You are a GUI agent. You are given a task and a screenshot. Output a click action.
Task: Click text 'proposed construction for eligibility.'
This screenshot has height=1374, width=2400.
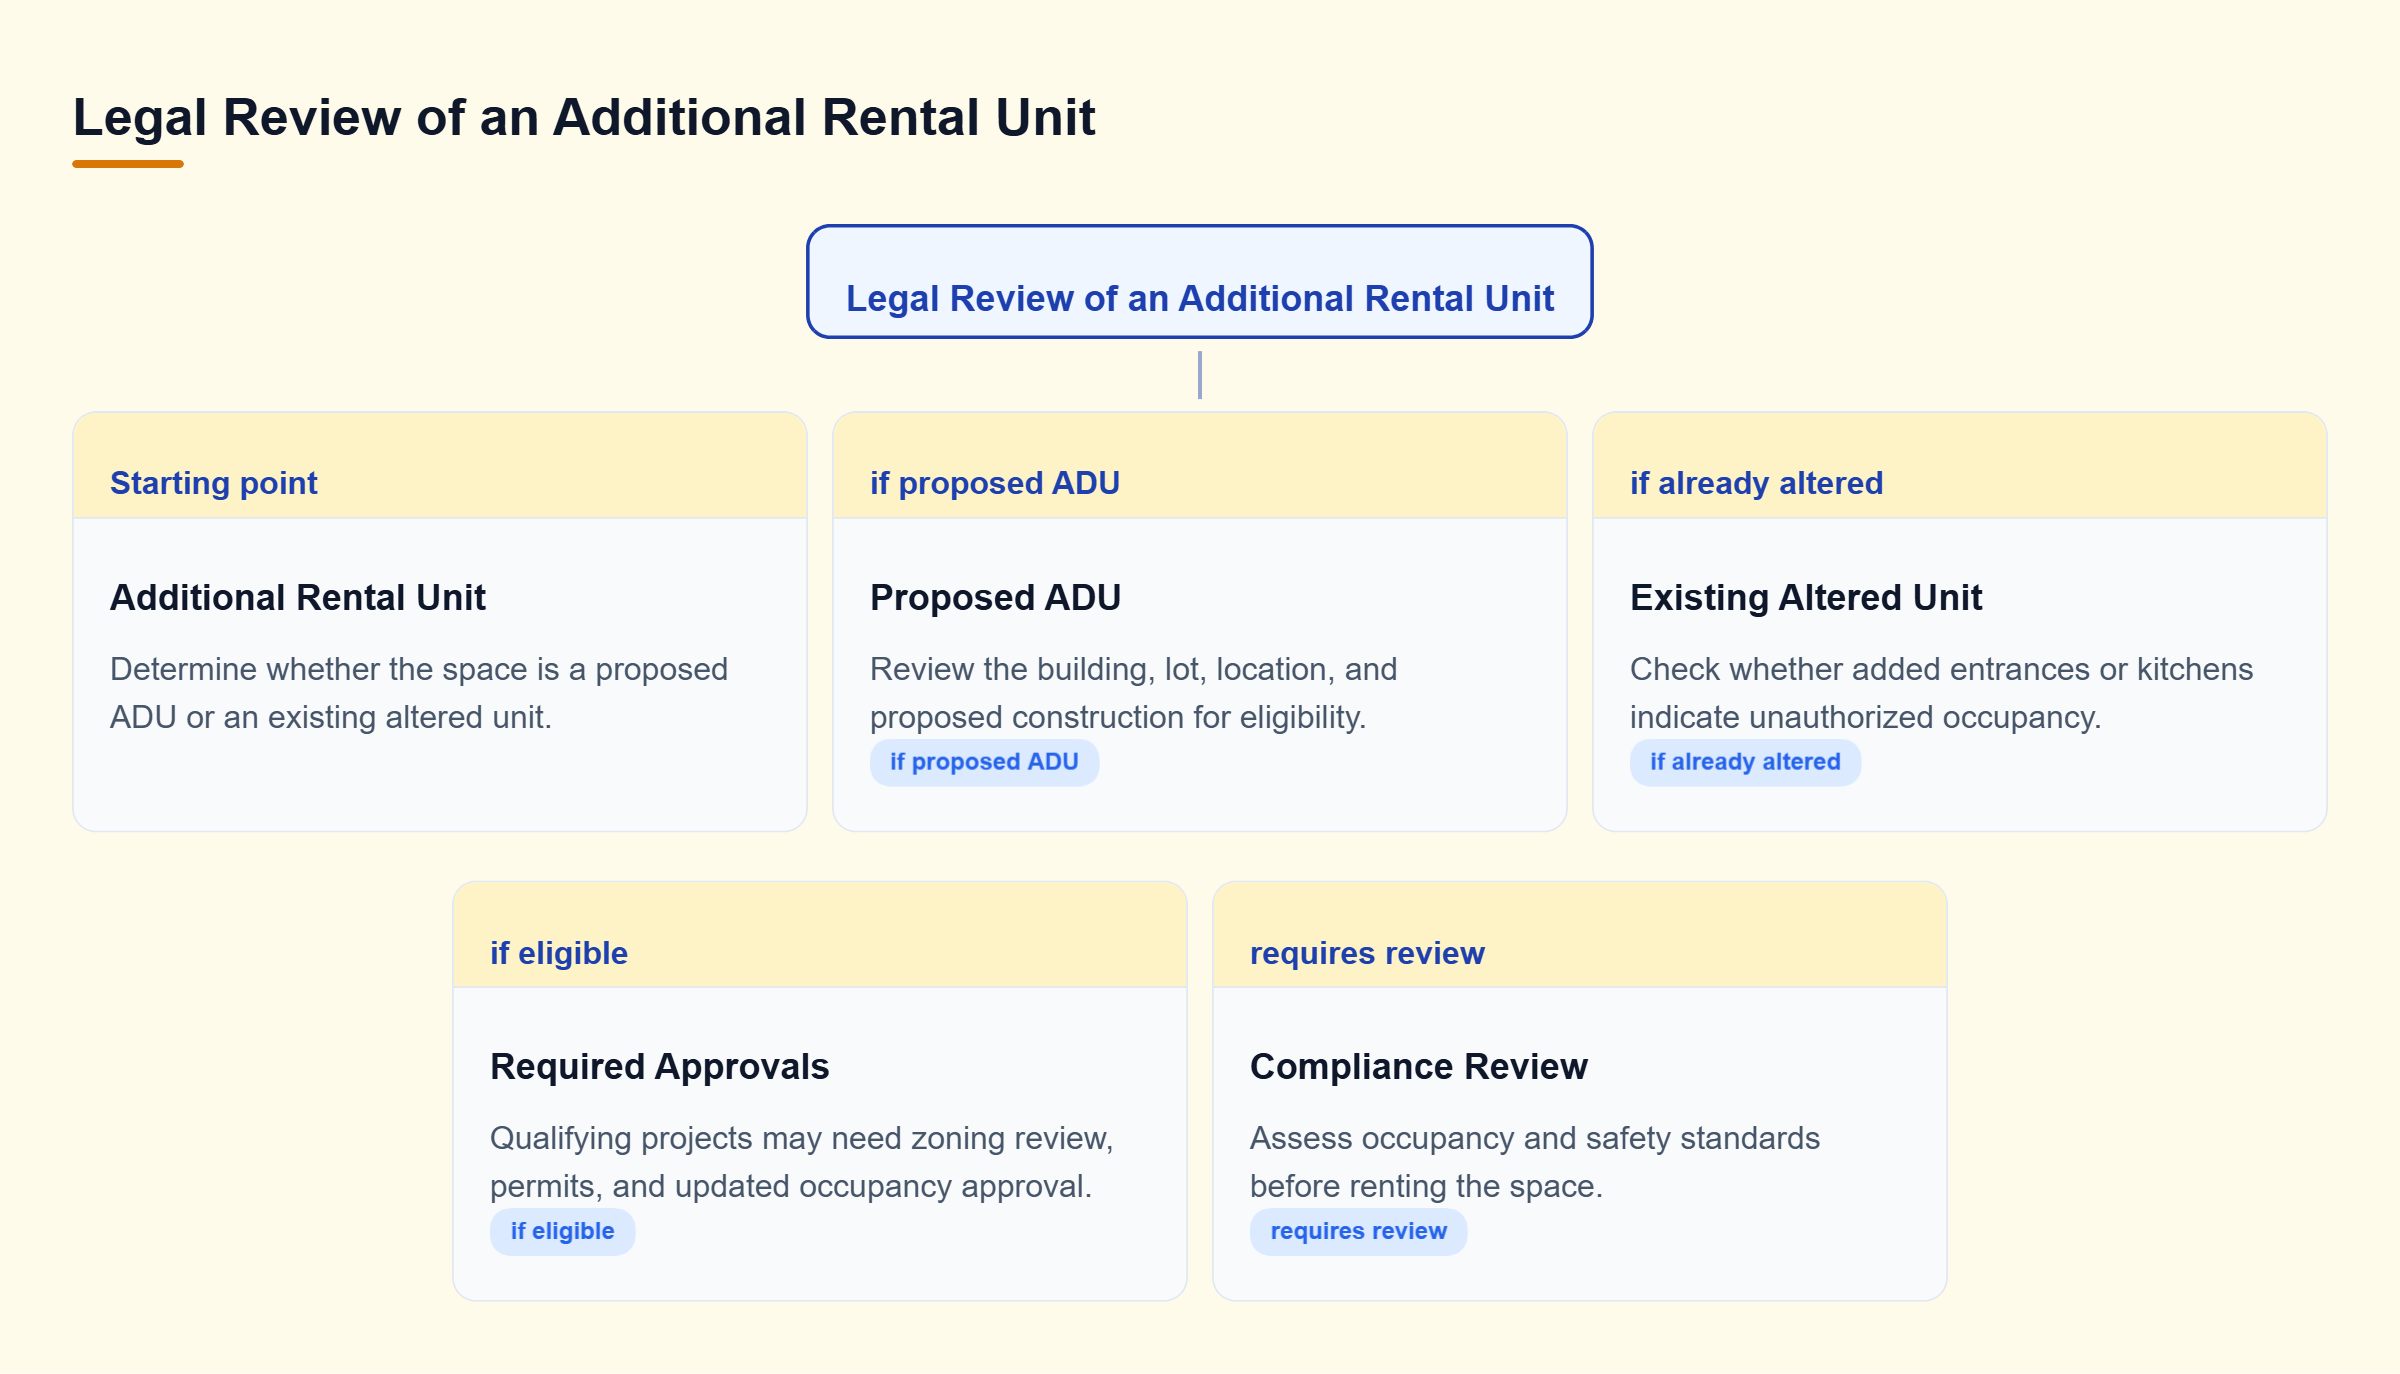(1117, 717)
